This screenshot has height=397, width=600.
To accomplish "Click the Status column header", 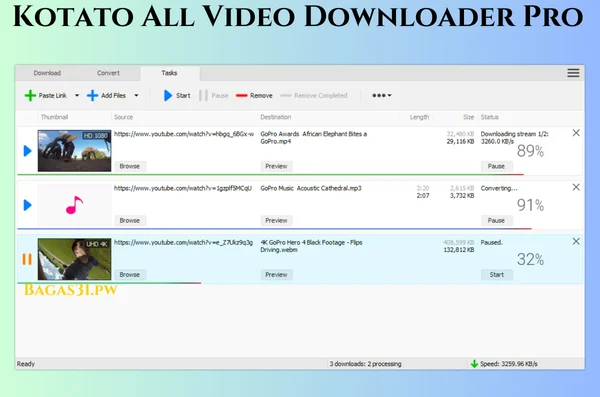I will click(x=489, y=117).
